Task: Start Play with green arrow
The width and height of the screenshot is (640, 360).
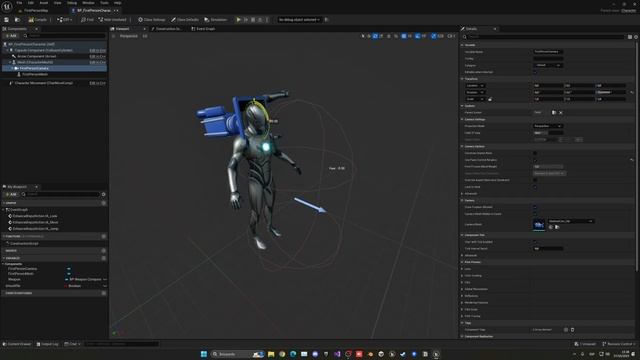Action: tap(238, 20)
